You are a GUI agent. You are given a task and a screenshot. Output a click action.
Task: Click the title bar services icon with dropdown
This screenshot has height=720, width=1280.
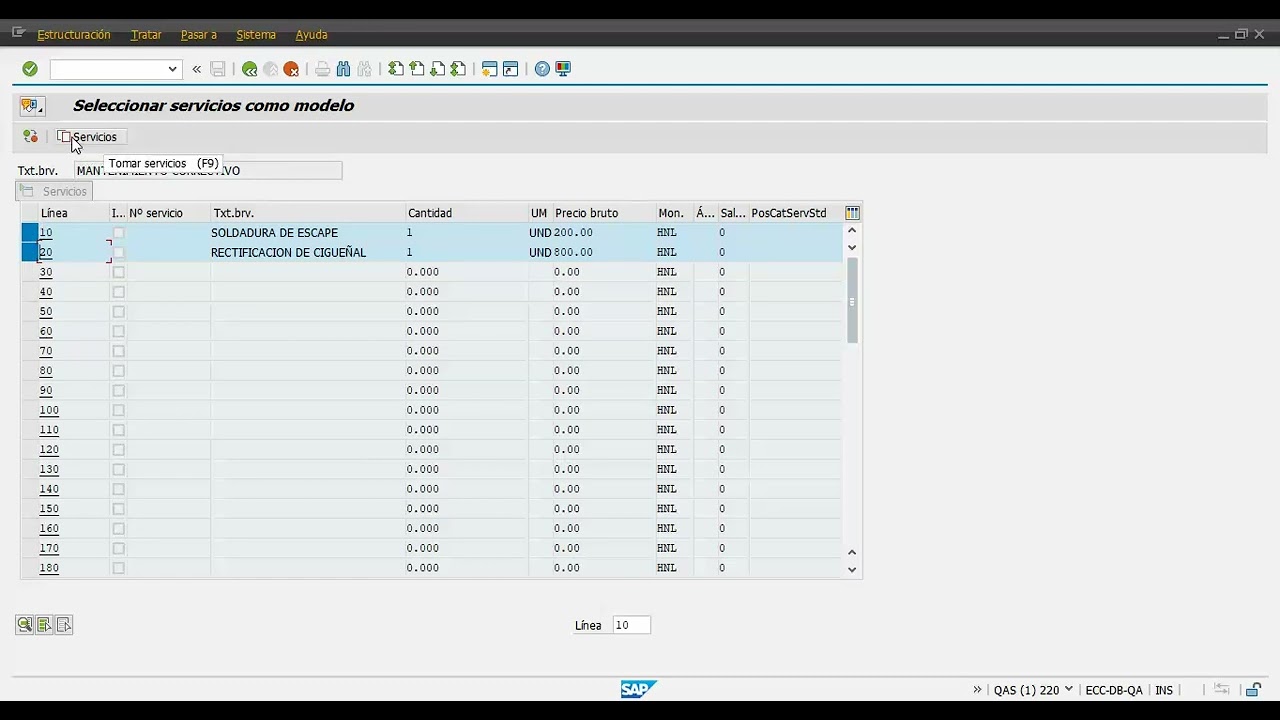pos(31,106)
